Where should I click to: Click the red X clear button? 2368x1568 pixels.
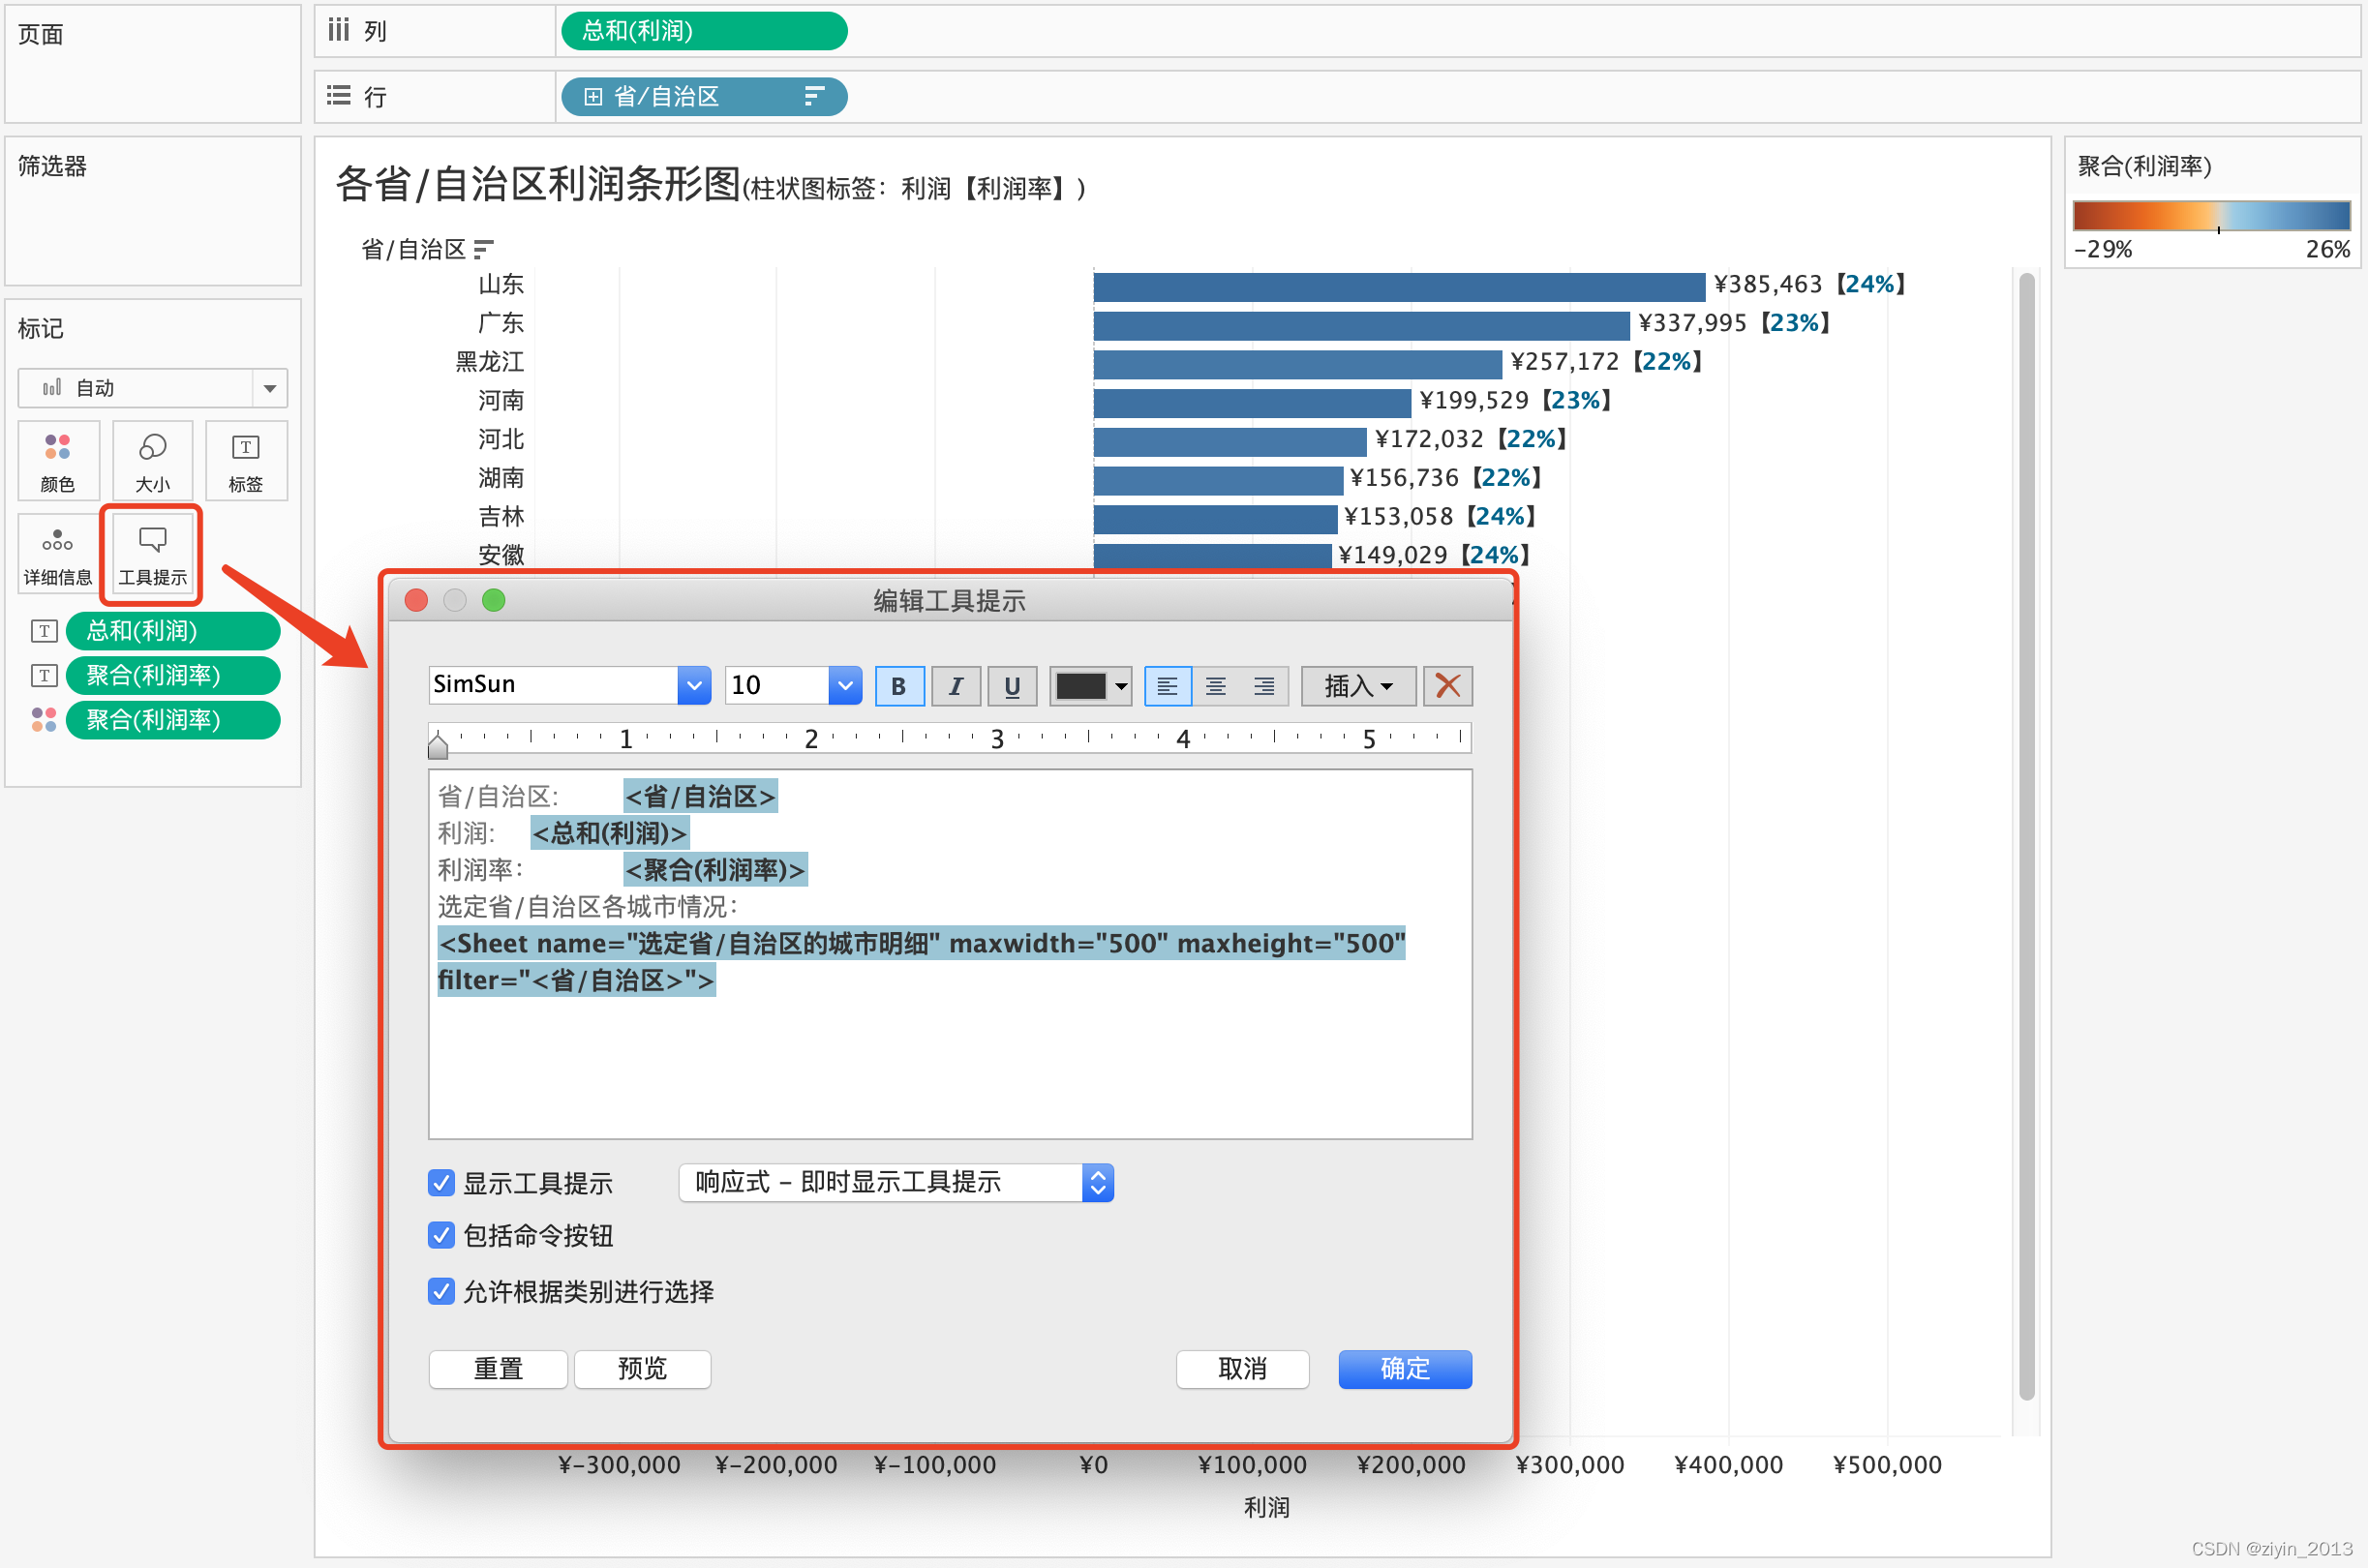pyautogui.click(x=1446, y=686)
